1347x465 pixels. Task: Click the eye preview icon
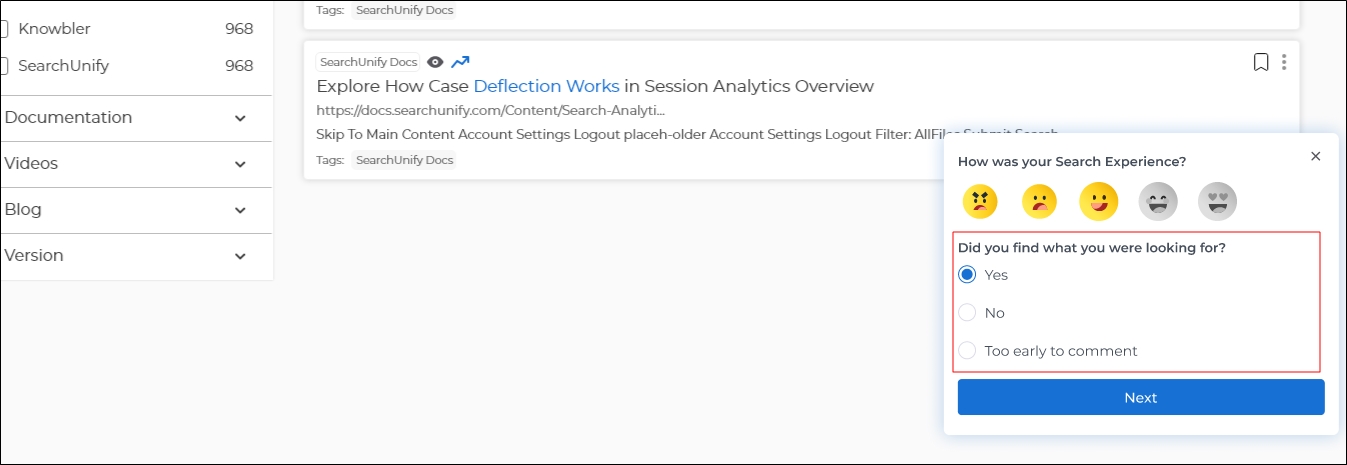coord(435,62)
